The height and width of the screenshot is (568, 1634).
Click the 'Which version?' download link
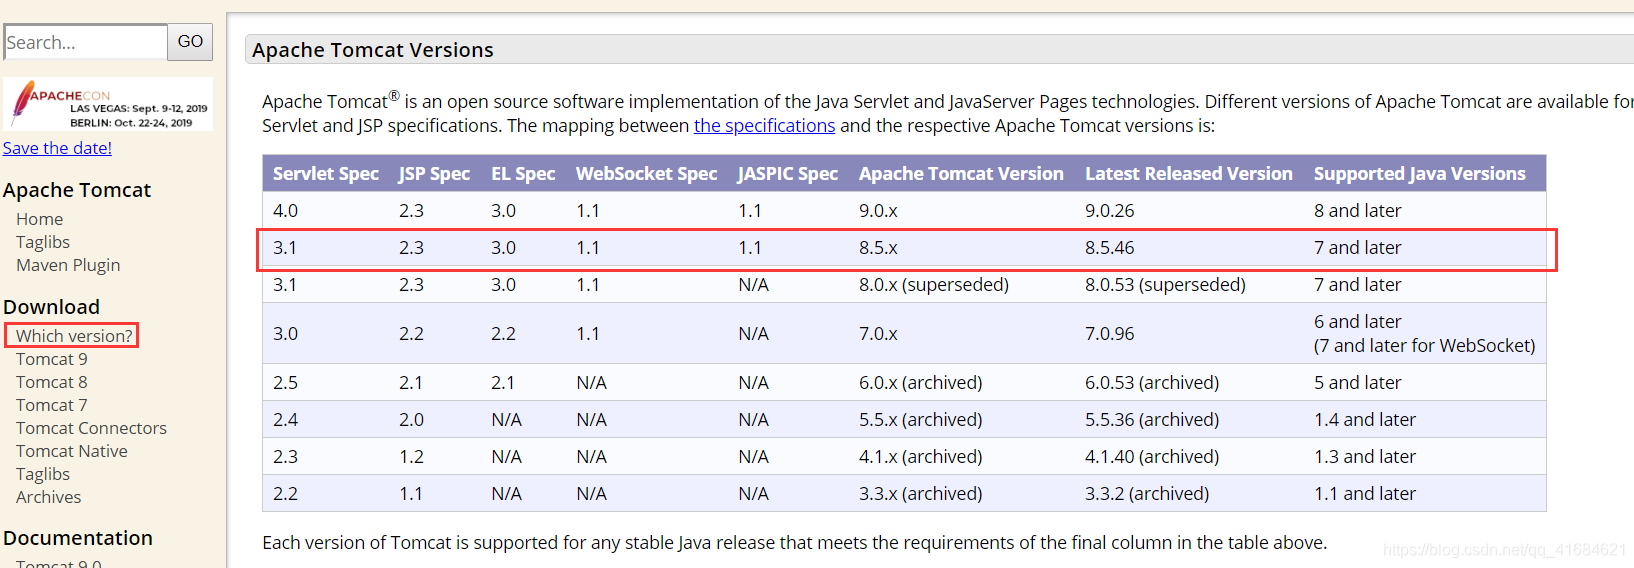coord(74,336)
